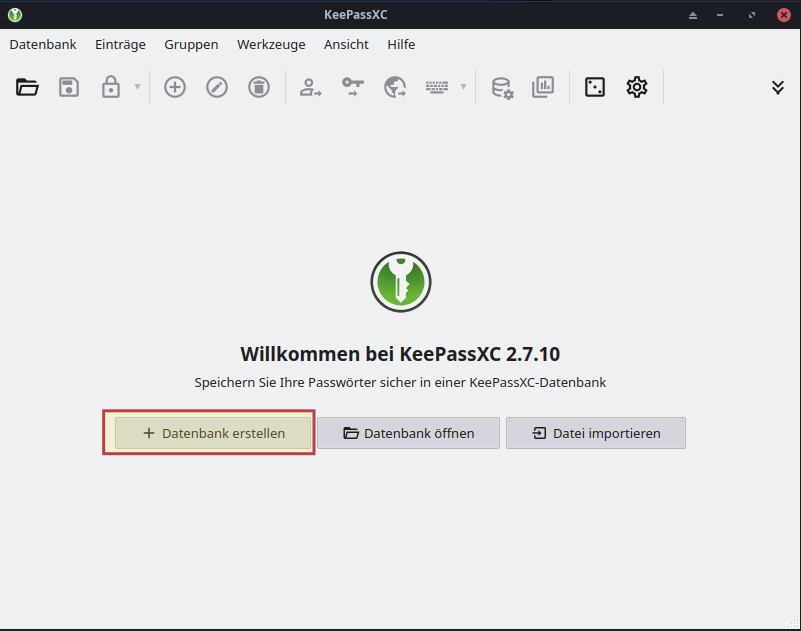Screen dimensions: 801x631
Task: Open the database reports chart icon
Action: coord(543,87)
